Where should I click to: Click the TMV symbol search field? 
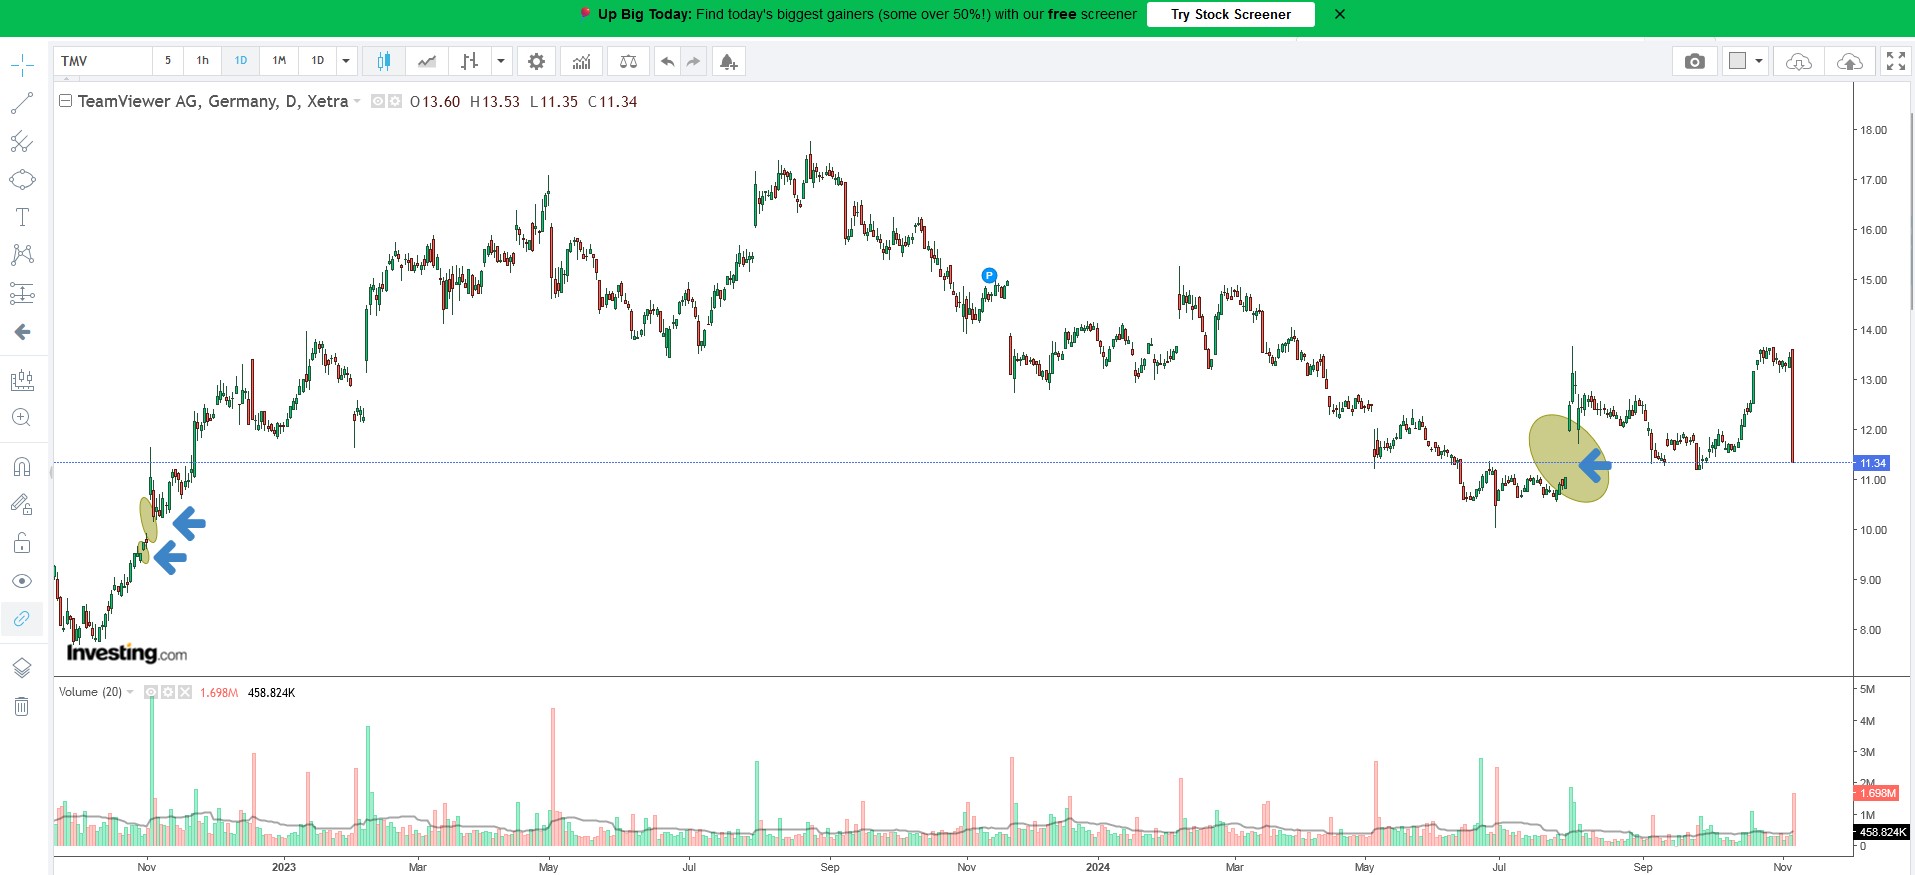tap(103, 61)
